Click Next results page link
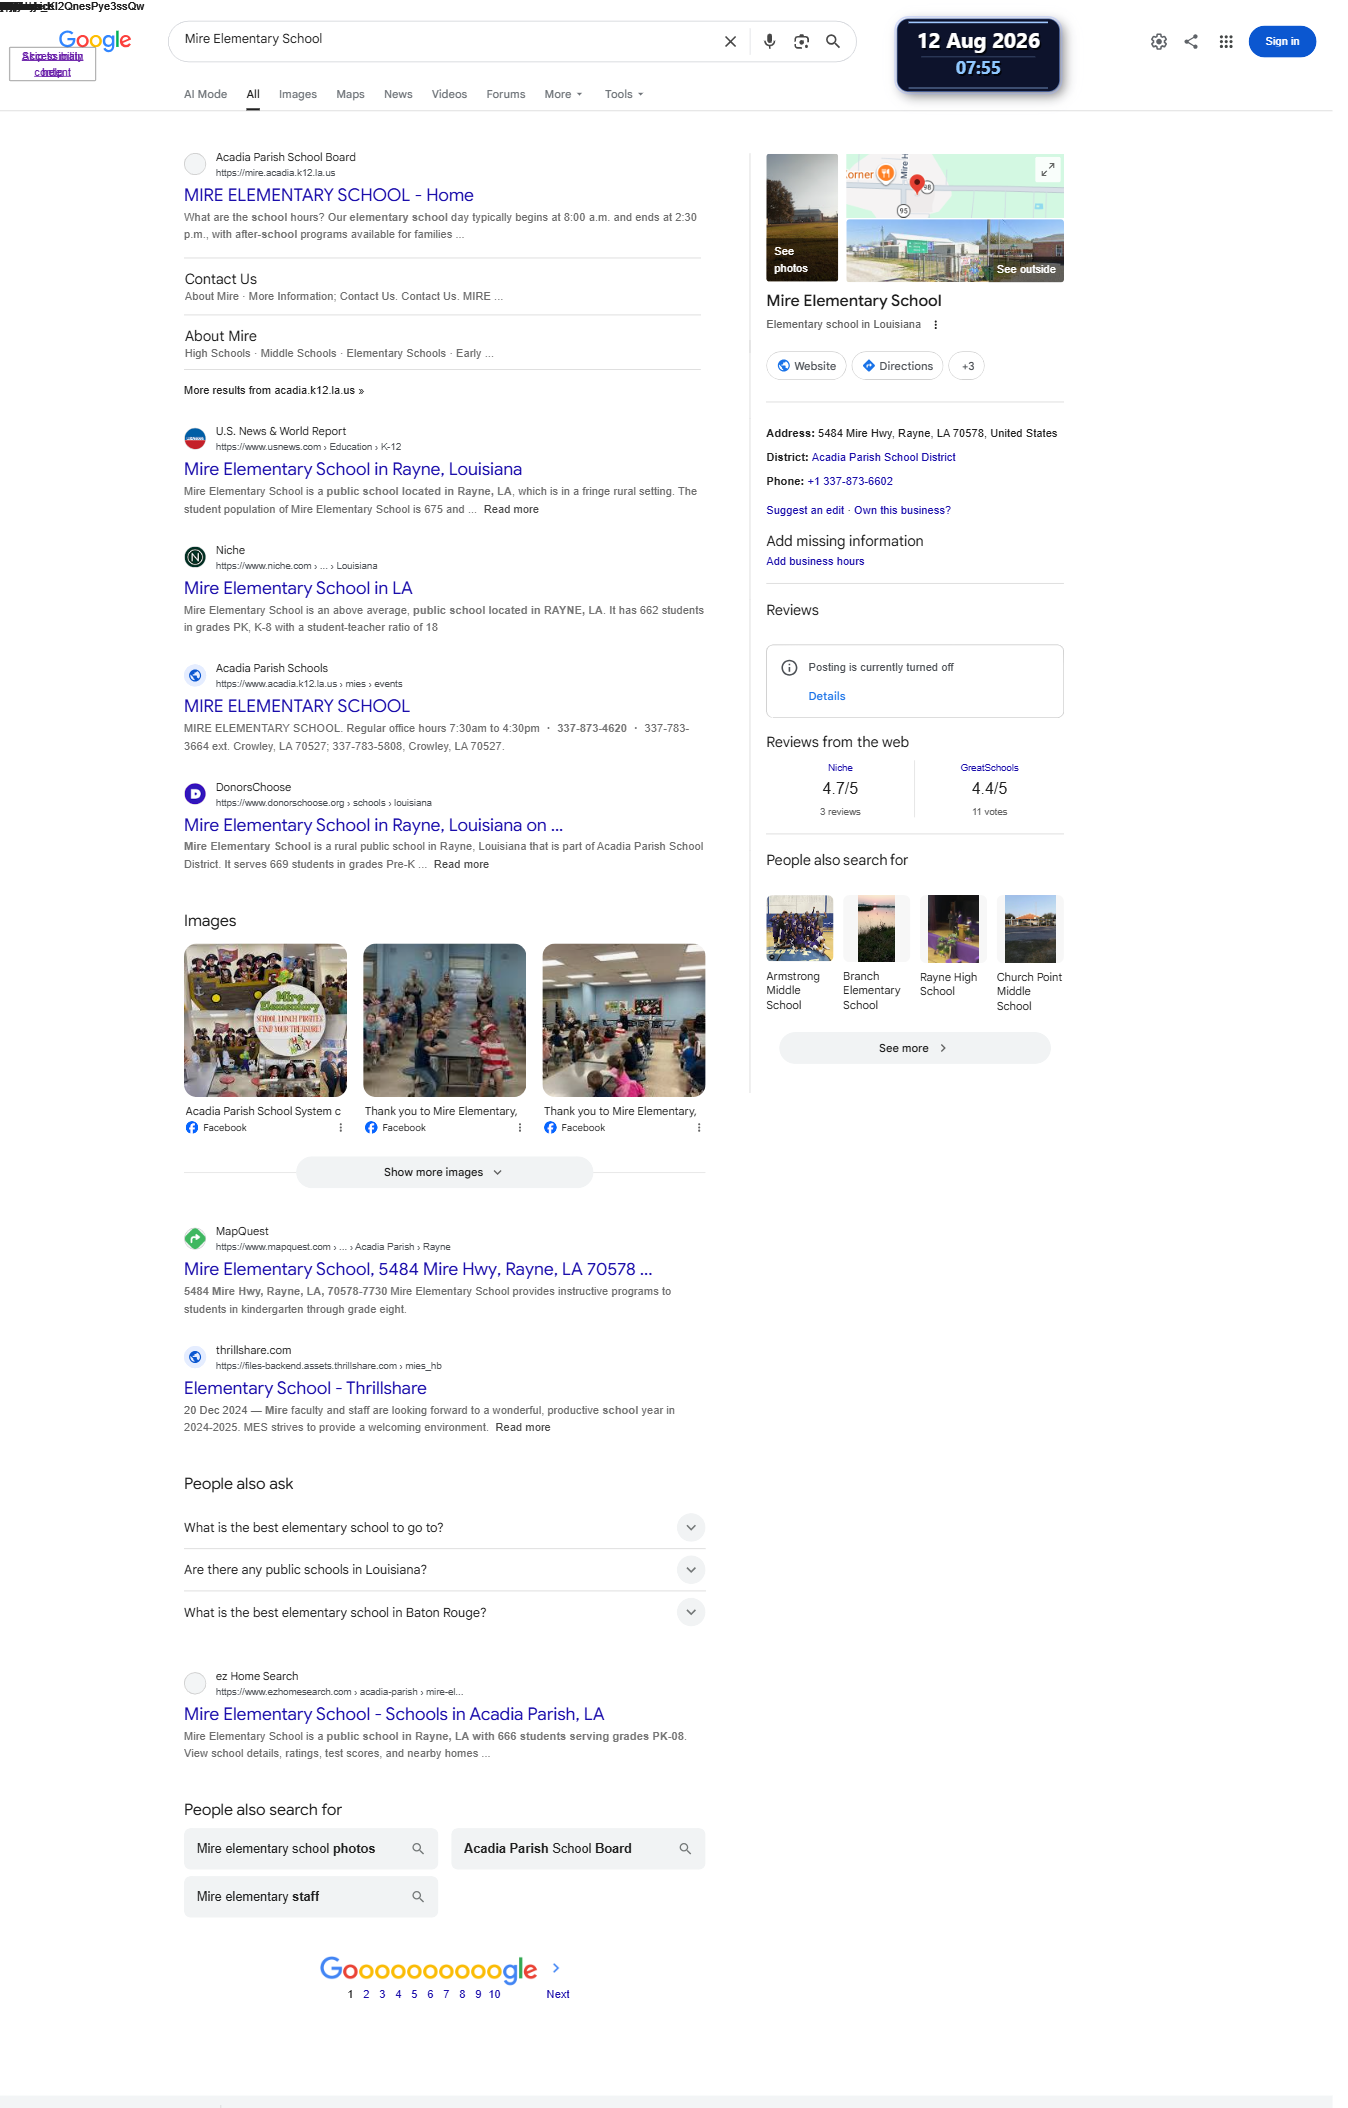Viewport: 1348px width, 2108px height. [x=558, y=1994]
